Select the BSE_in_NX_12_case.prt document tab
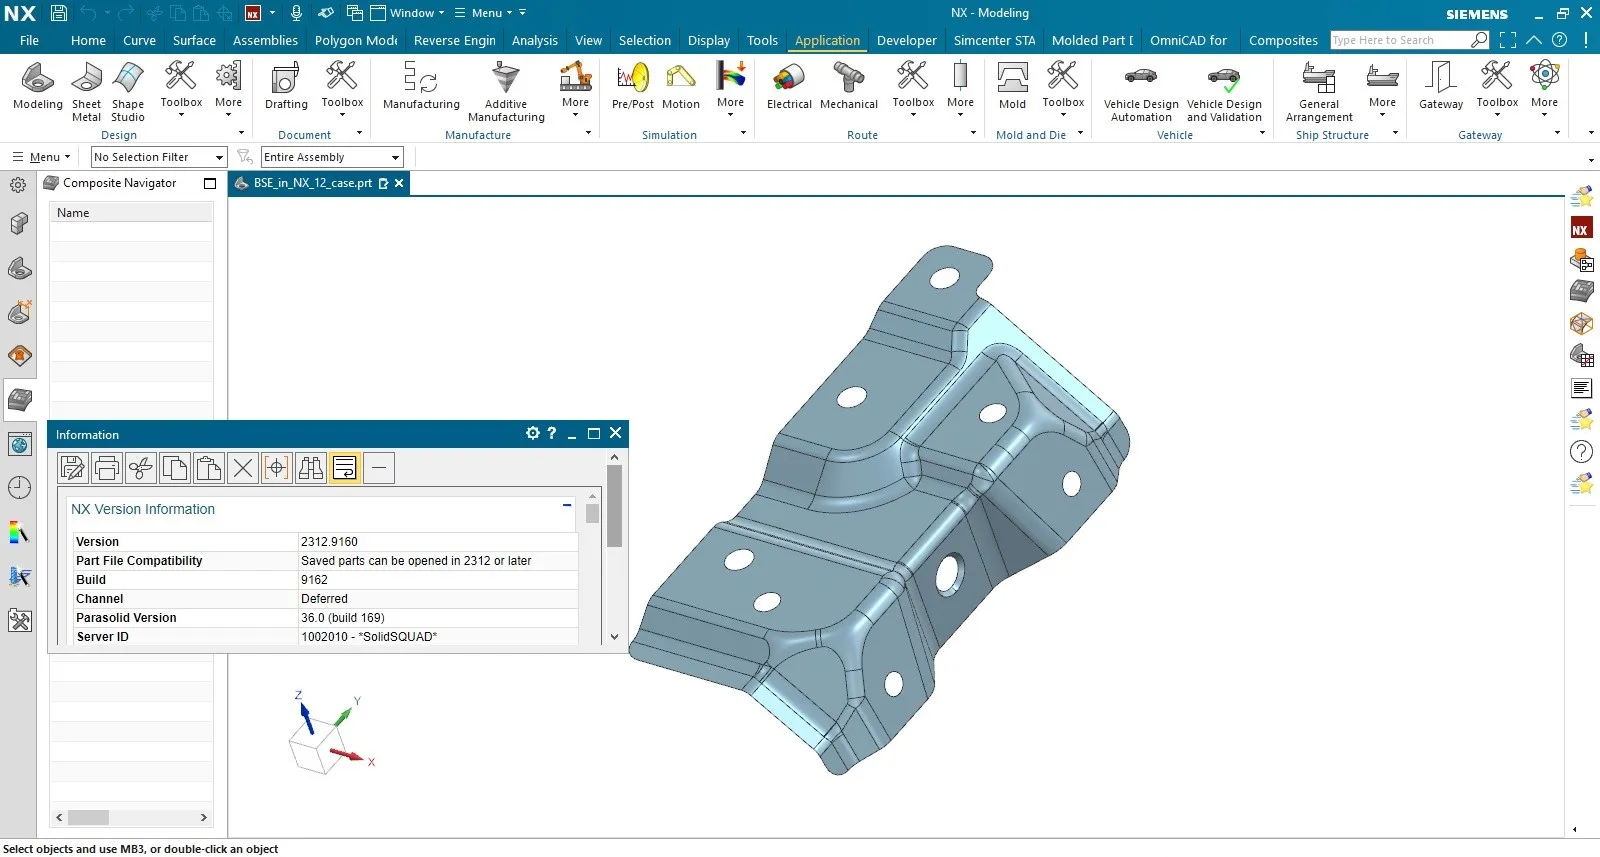 point(312,183)
